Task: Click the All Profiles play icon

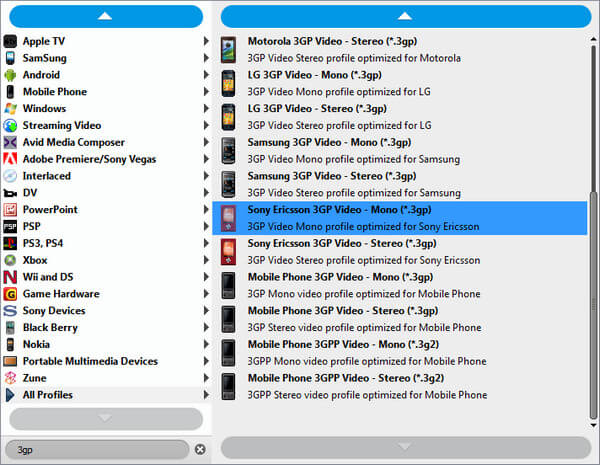Action: tap(10, 395)
